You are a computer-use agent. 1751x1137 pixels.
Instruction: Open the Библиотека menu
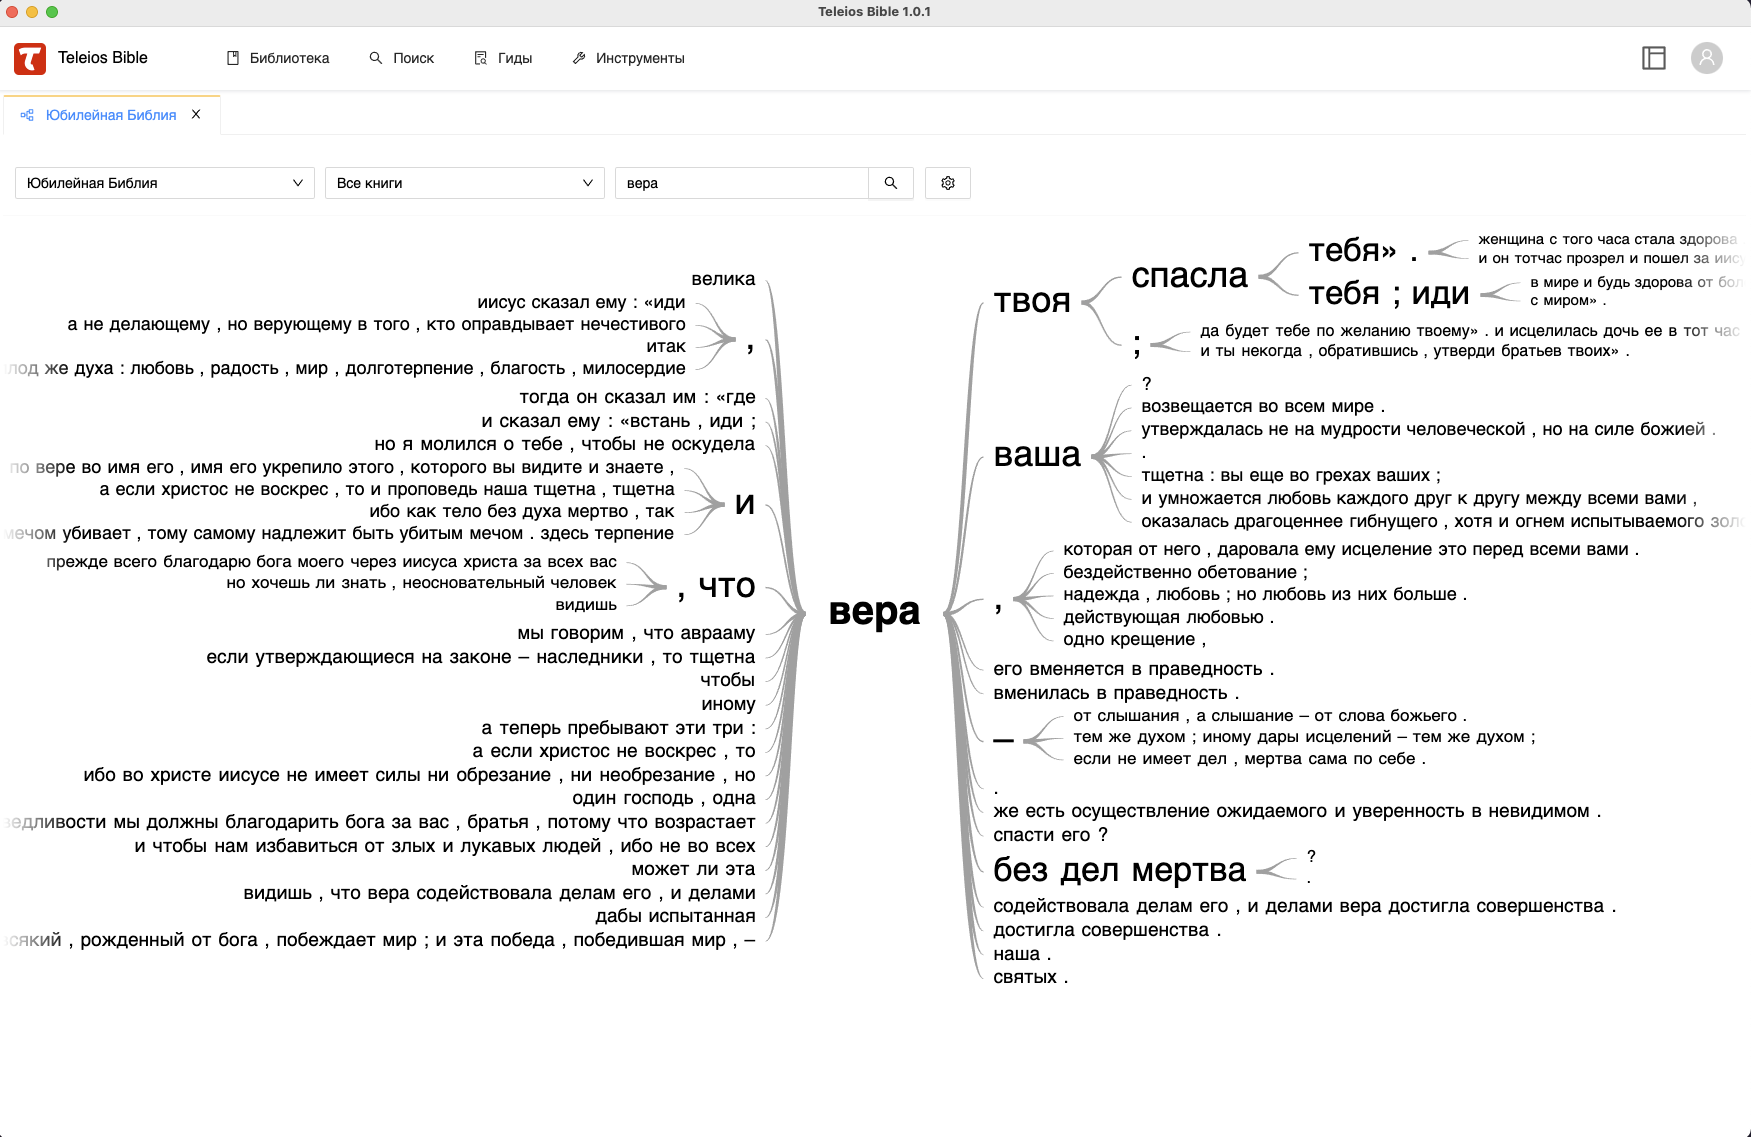click(x=278, y=58)
